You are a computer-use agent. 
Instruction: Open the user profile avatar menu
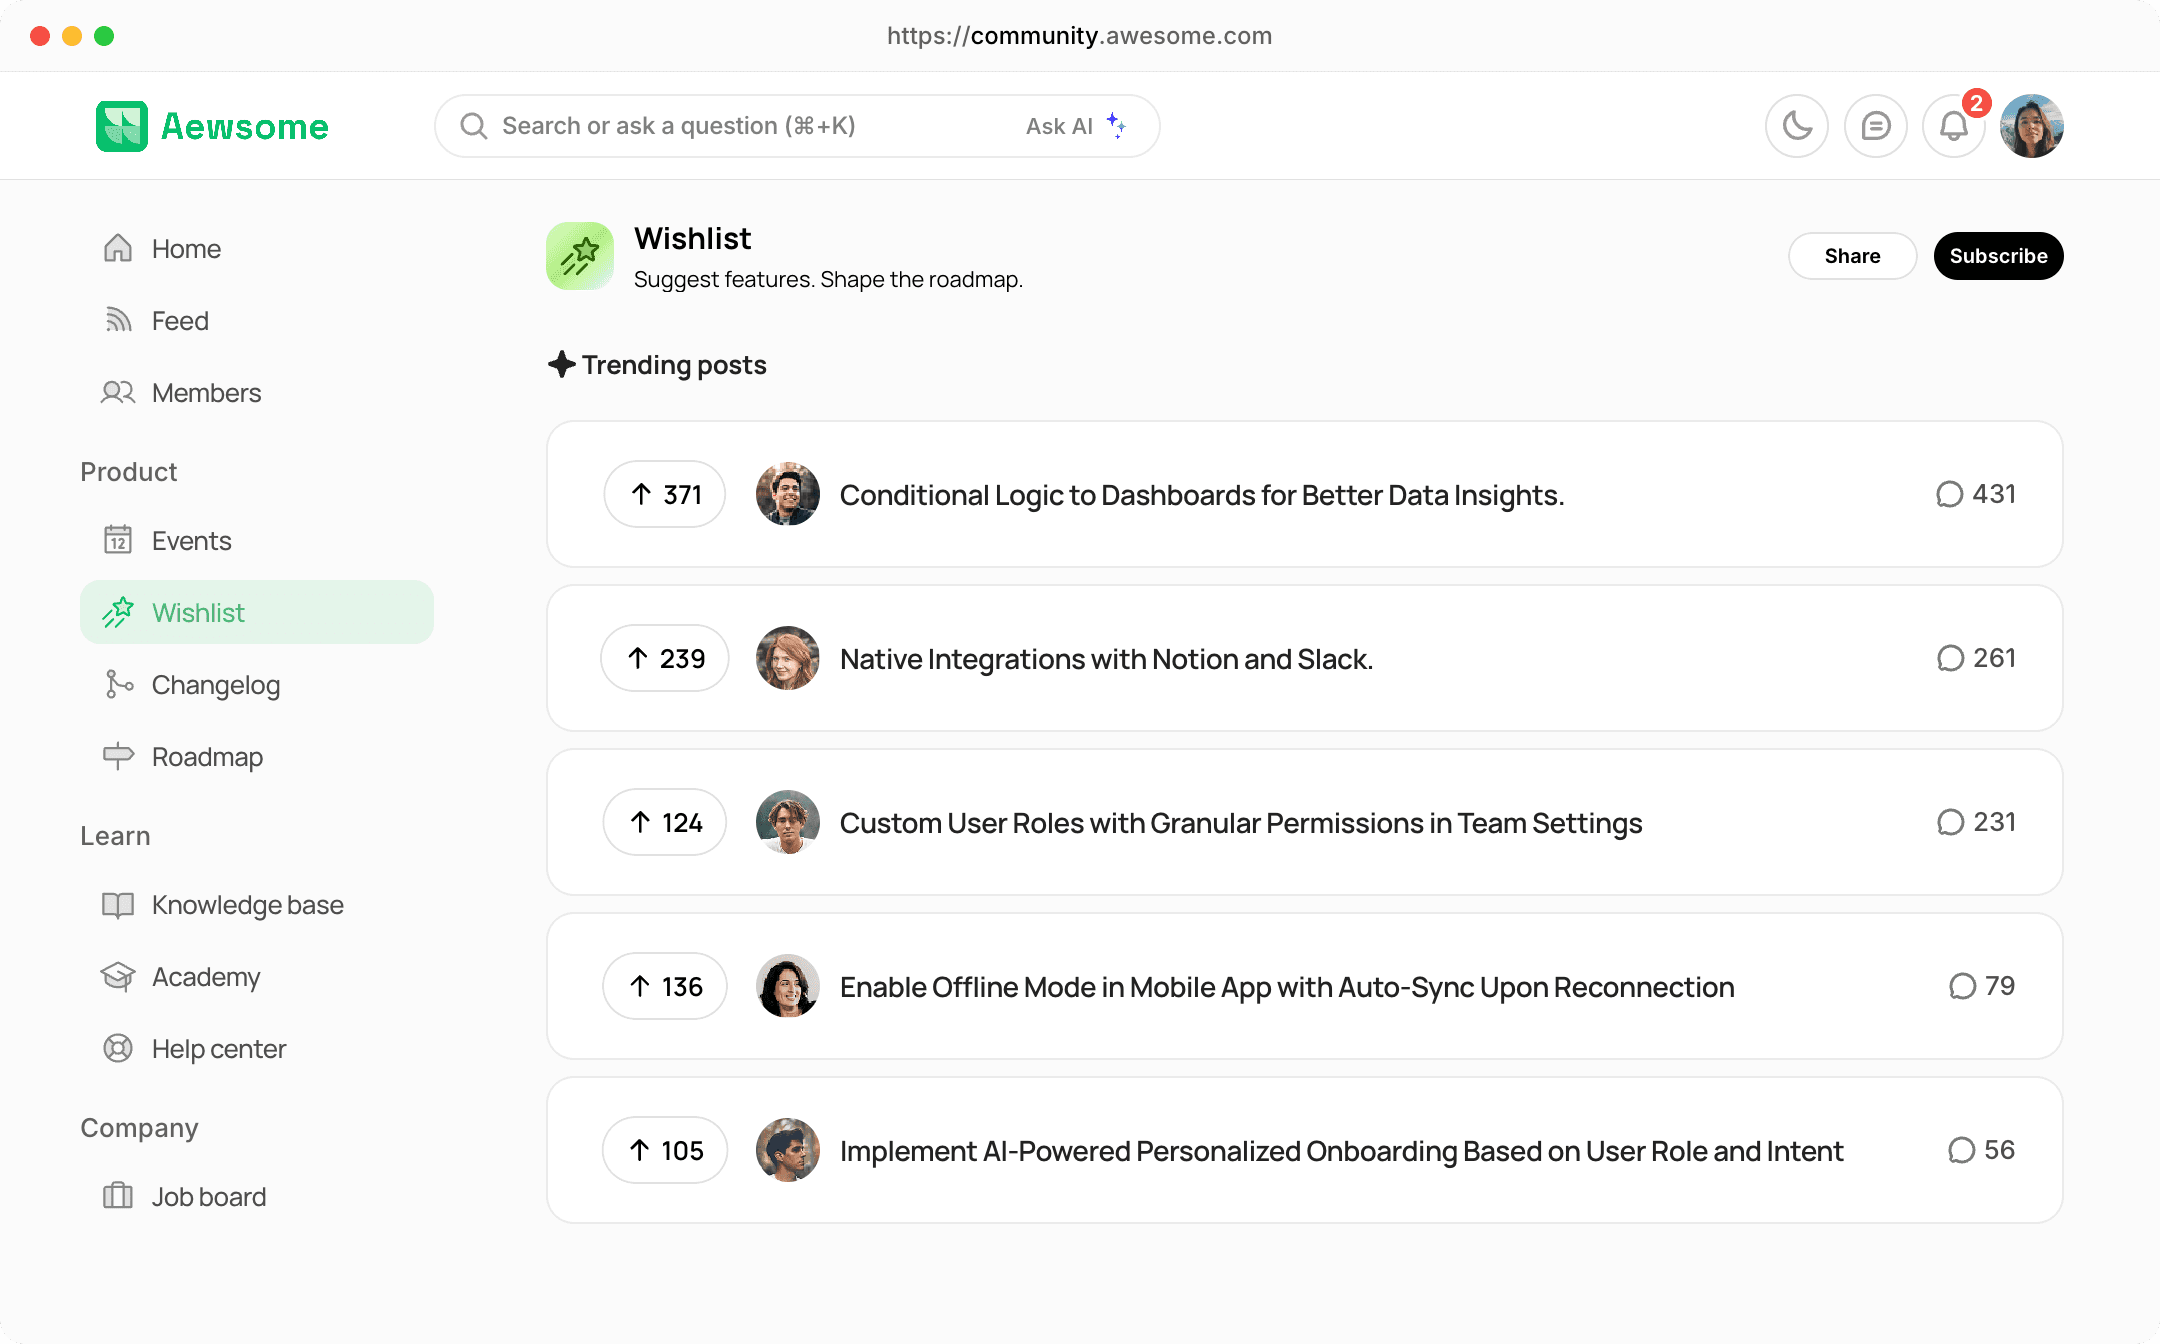[x=2031, y=126]
